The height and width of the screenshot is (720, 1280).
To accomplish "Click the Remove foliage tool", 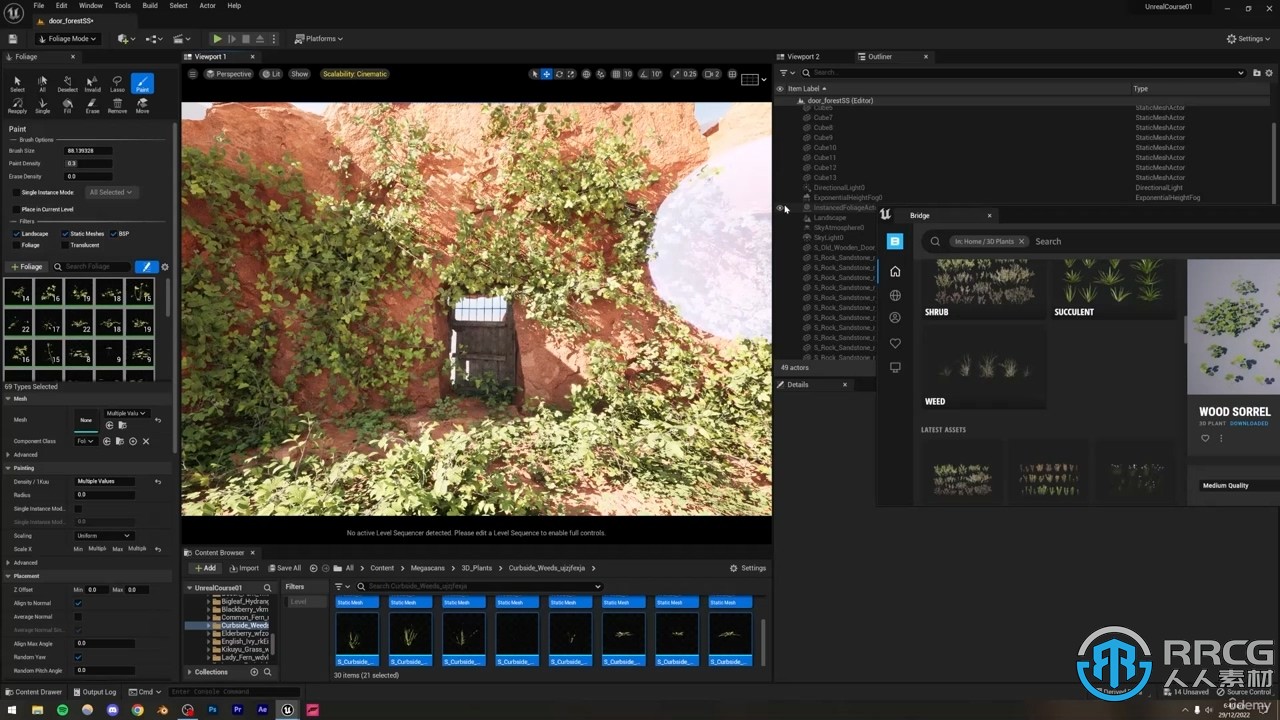I will point(117,105).
